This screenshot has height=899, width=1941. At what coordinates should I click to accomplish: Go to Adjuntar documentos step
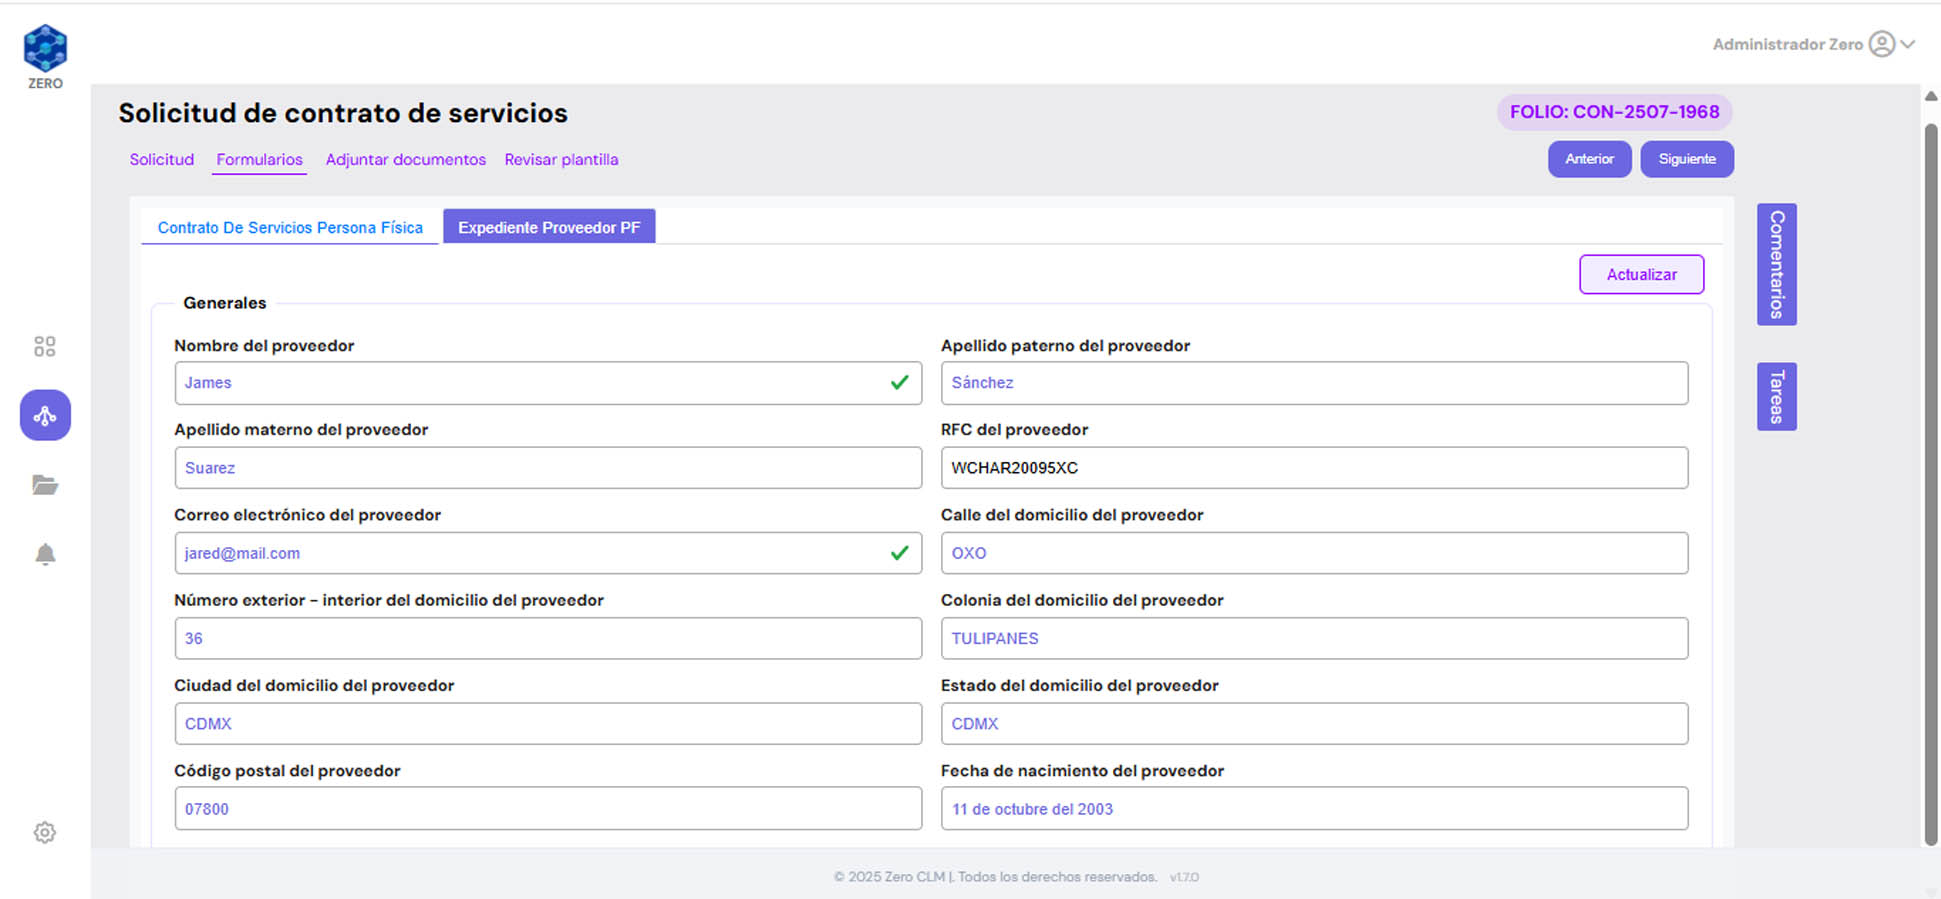click(x=405, y=159)
